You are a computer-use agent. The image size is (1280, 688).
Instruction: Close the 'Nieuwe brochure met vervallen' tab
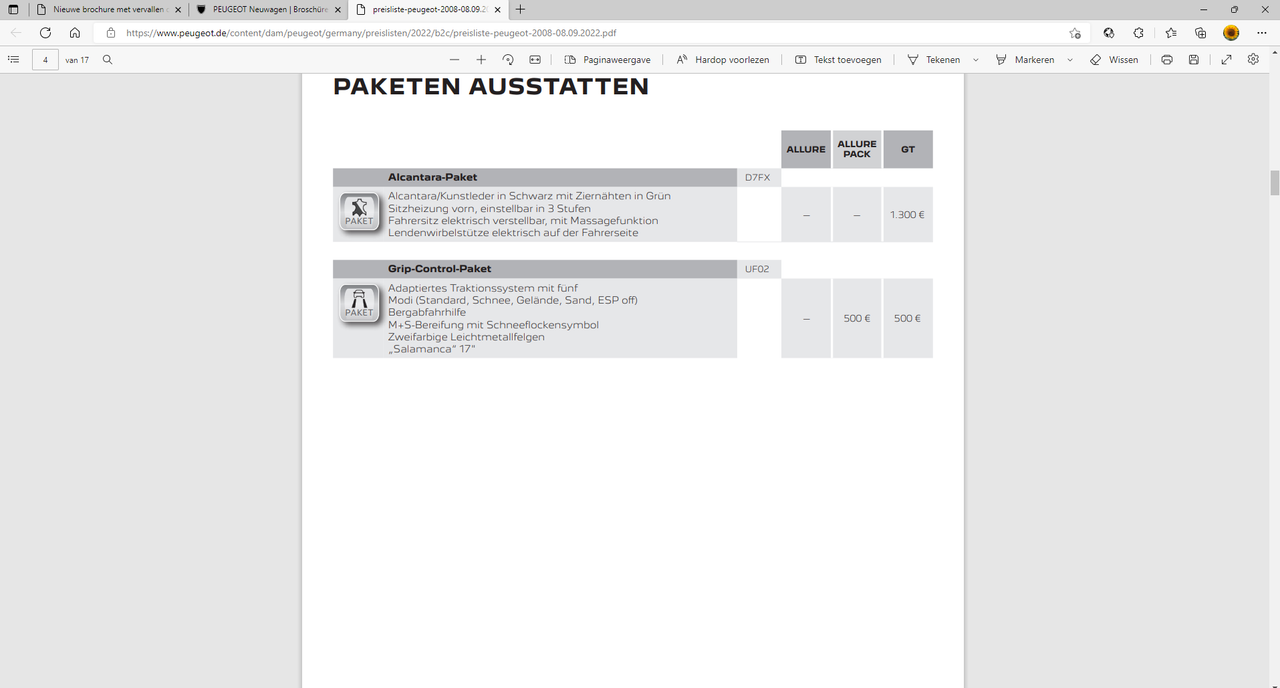(x=176, y=9)
